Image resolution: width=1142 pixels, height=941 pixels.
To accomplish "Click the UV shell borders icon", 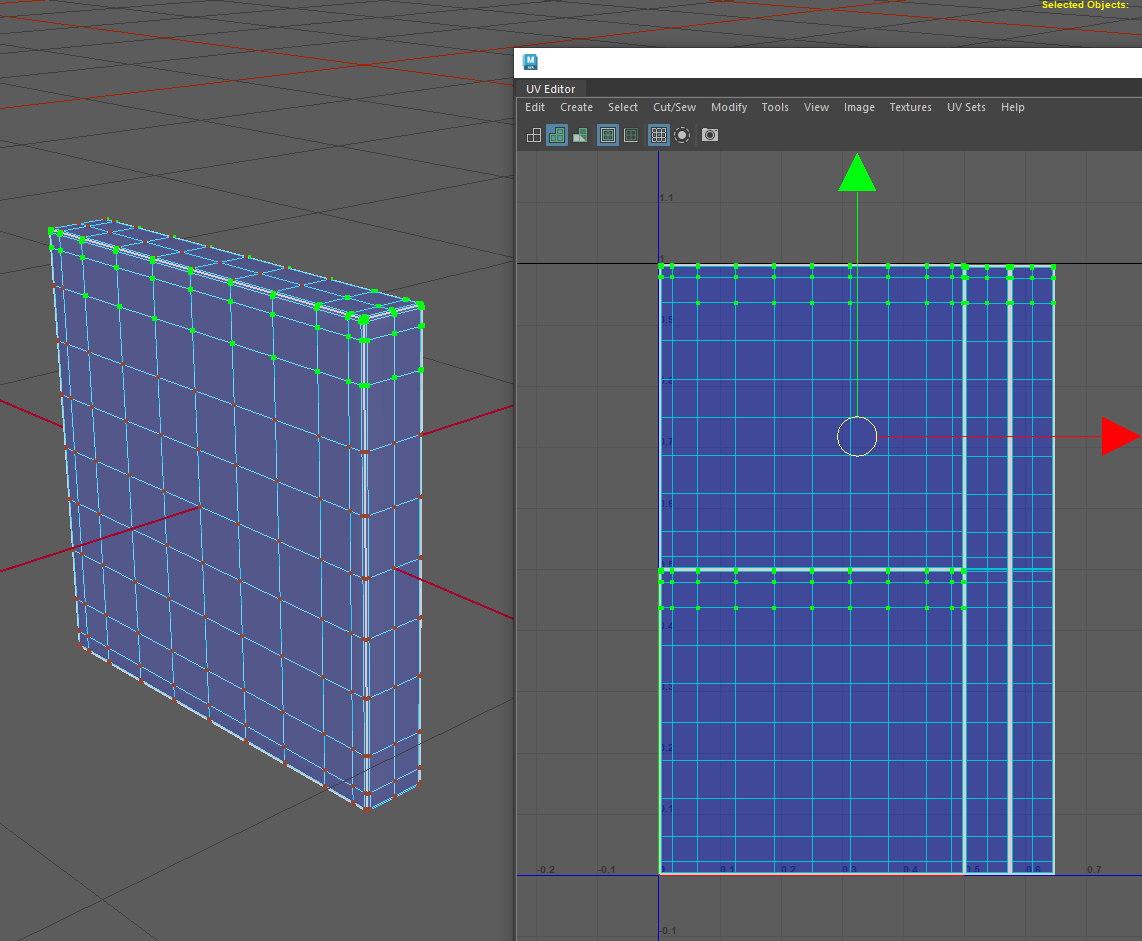I will coord(631,135).
